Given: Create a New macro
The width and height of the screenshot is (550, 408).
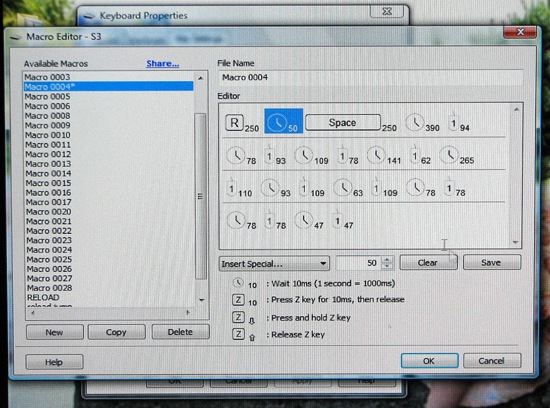Looking at the screenshot, I should (x=55, y=332).
